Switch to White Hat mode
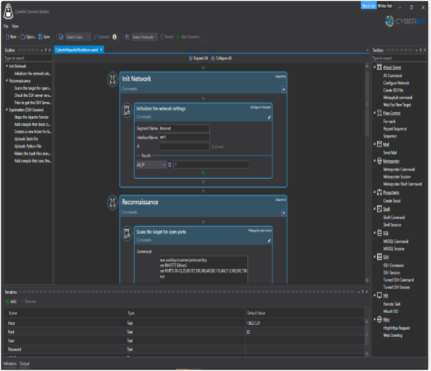The image size is (431, 371). click(385, 6)
